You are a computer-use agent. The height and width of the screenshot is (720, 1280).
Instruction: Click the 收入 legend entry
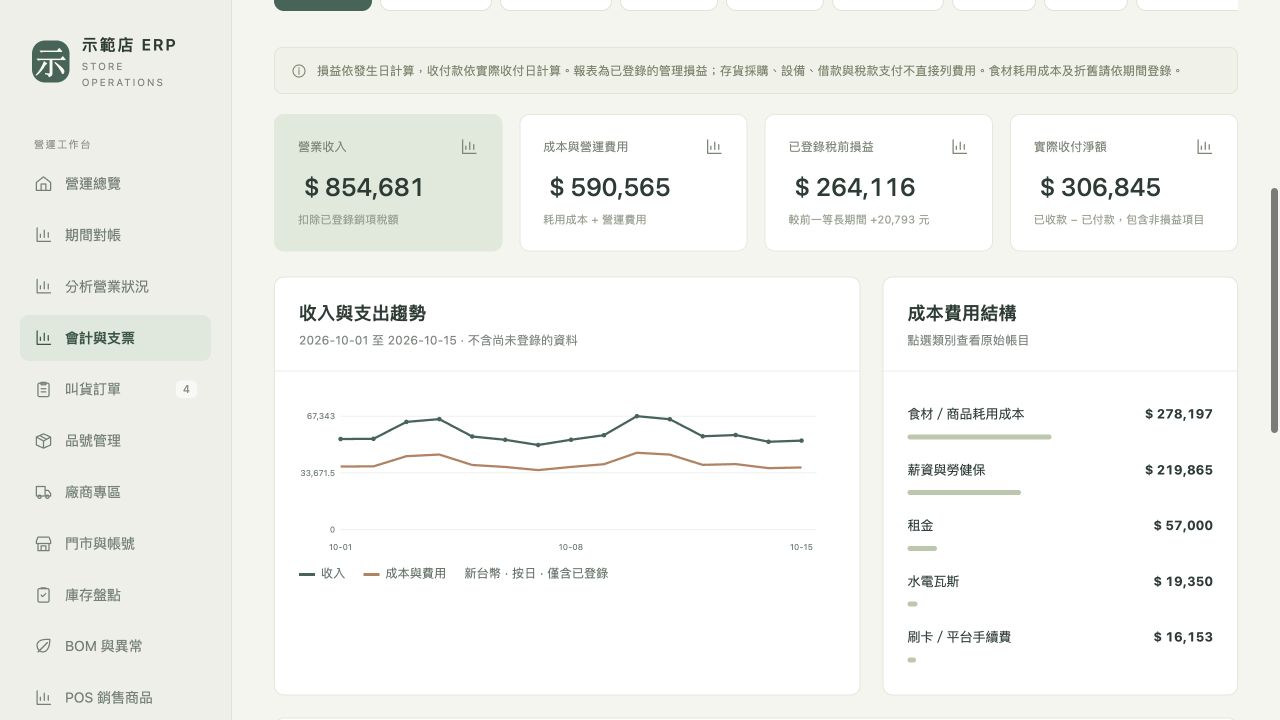[x=322, y=574]
